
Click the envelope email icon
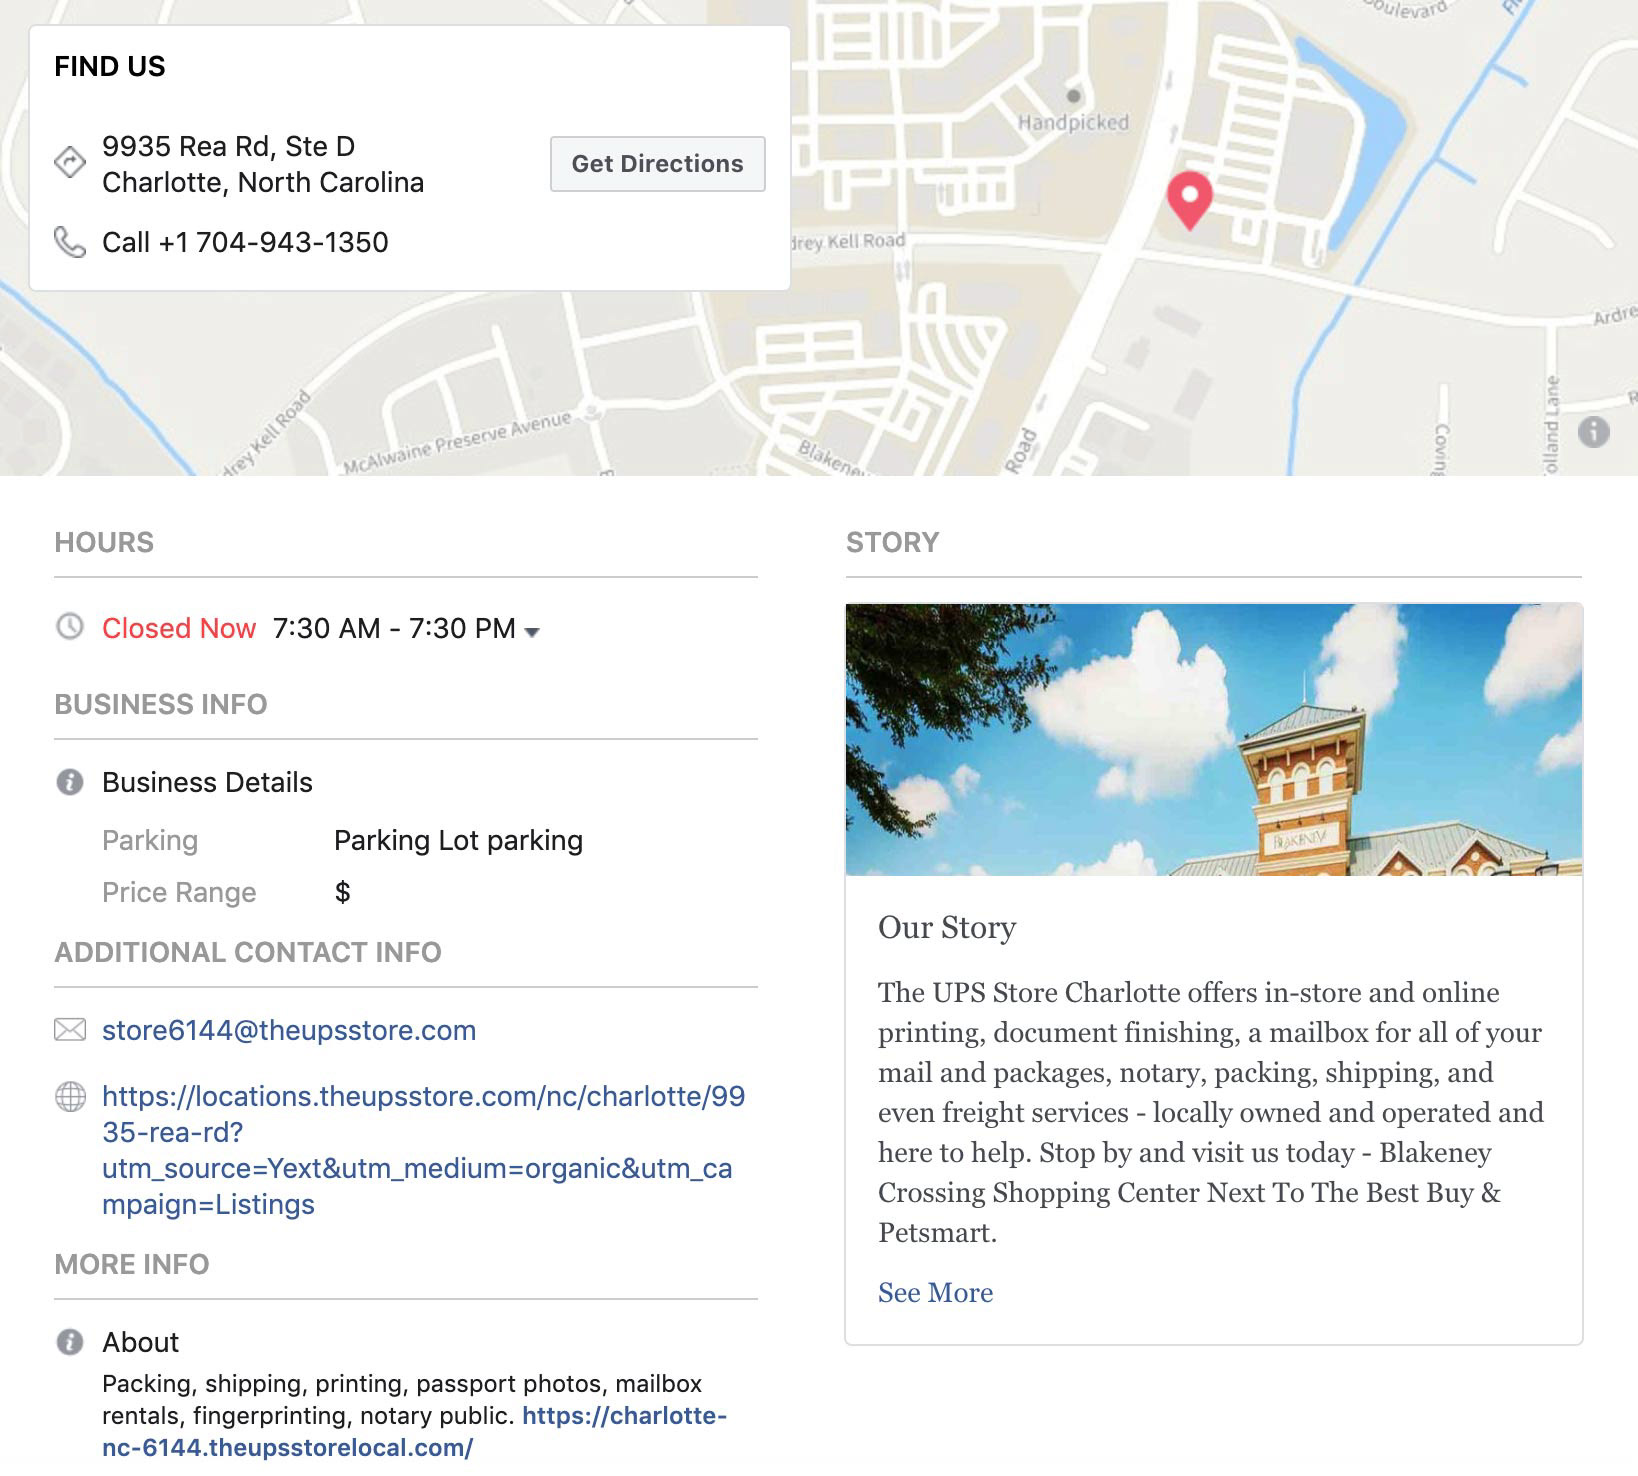70,1030
